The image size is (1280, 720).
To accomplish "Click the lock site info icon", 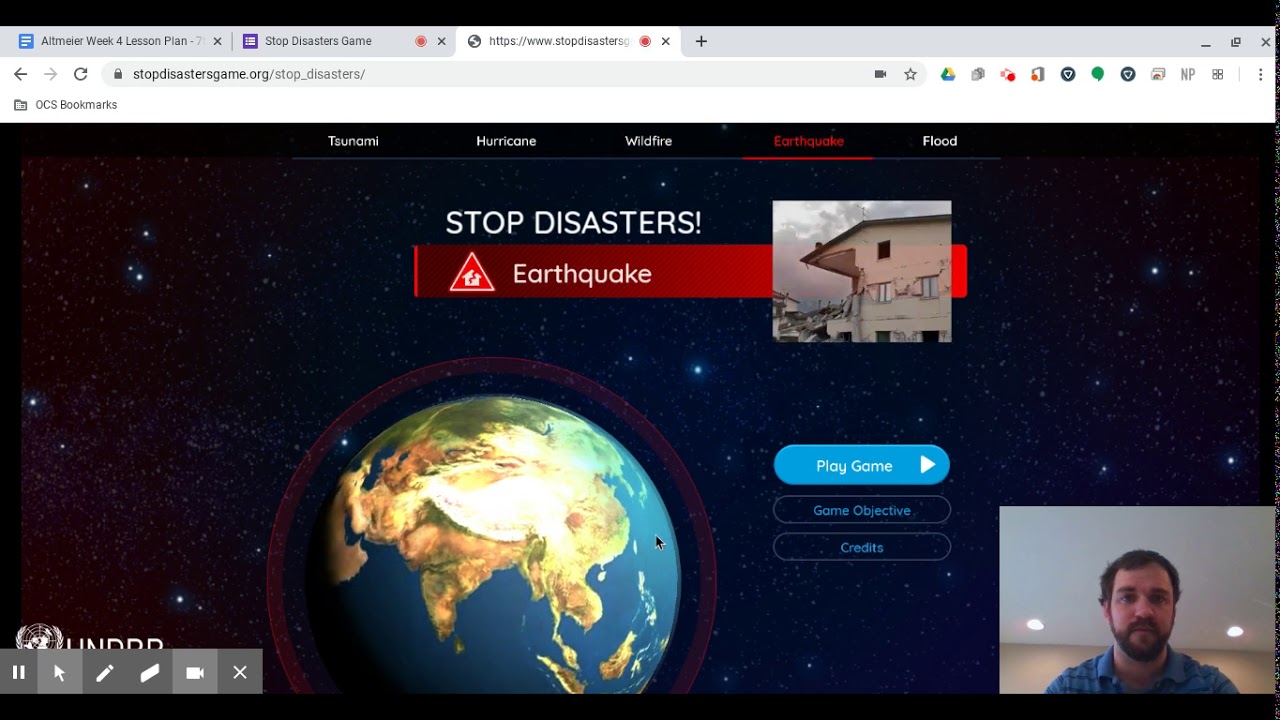I will point(119,74).
